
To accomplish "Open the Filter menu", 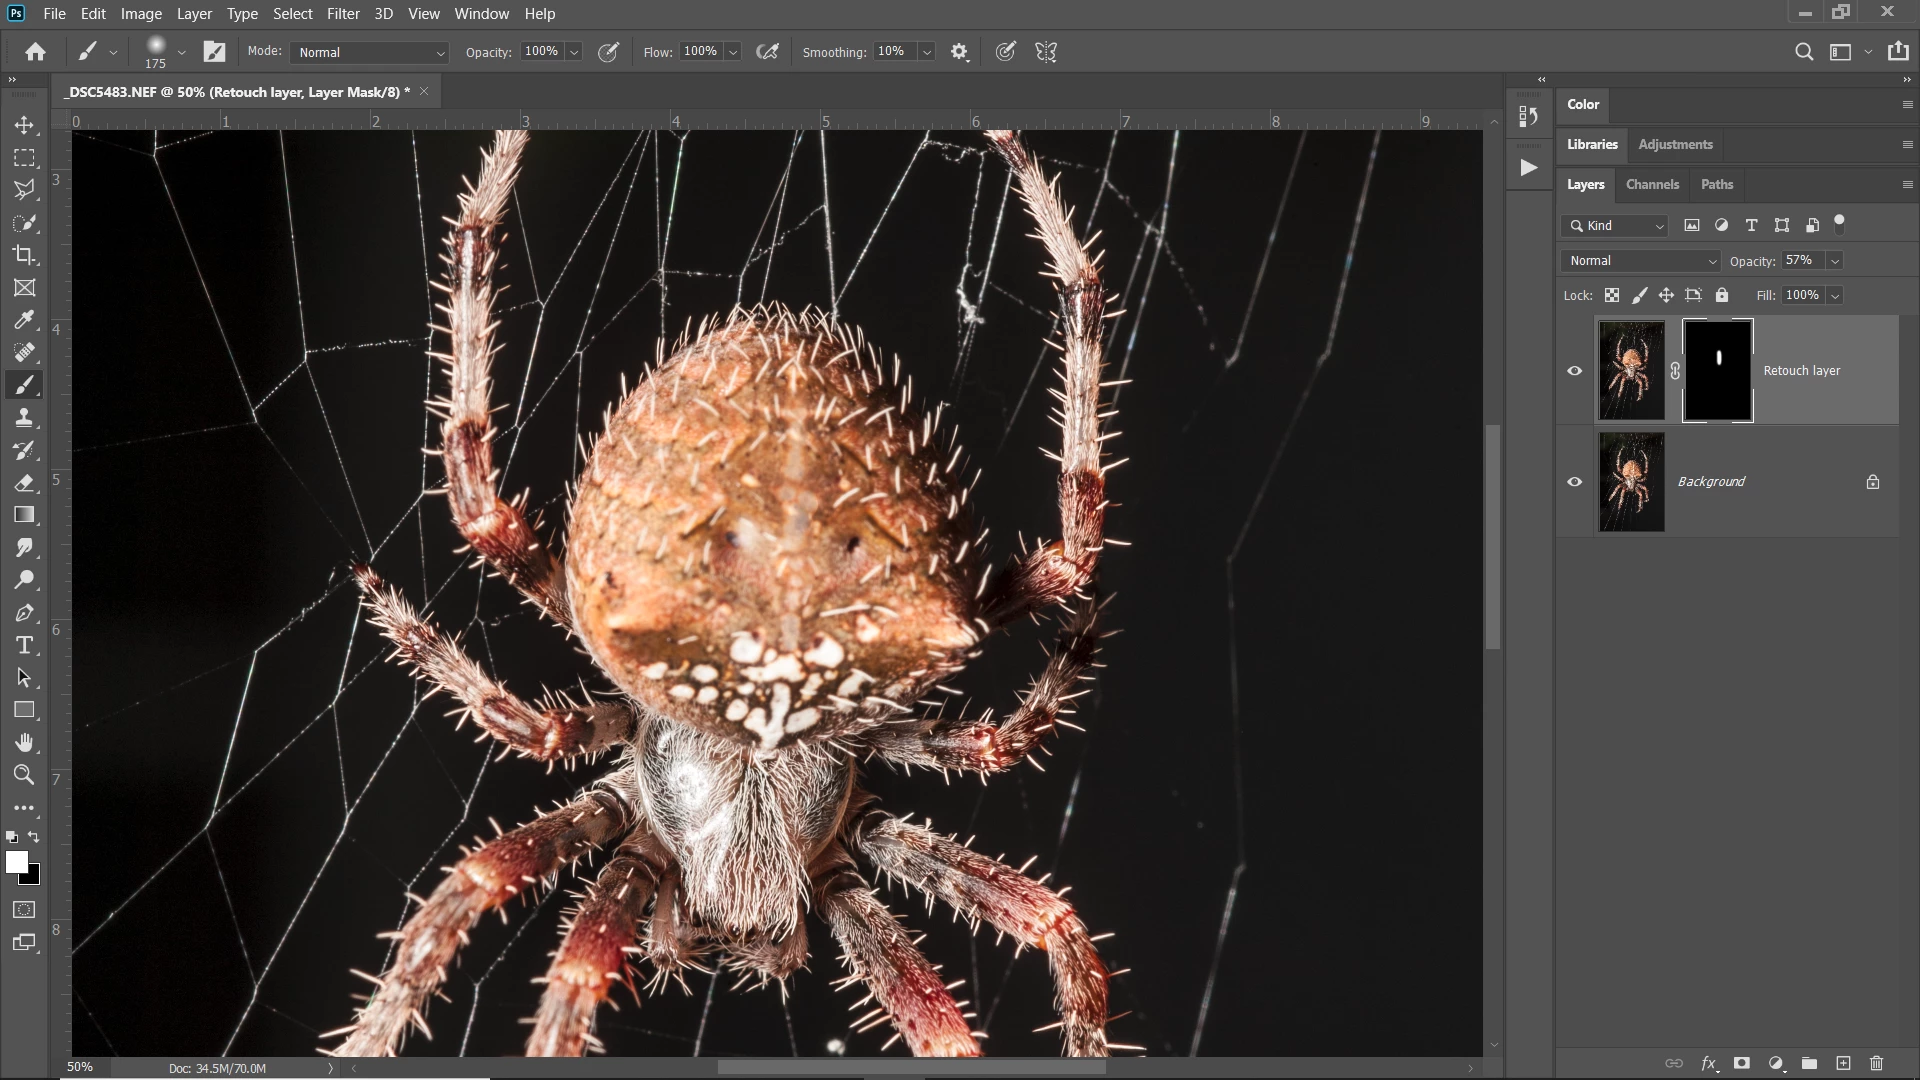I will point(342,14).
